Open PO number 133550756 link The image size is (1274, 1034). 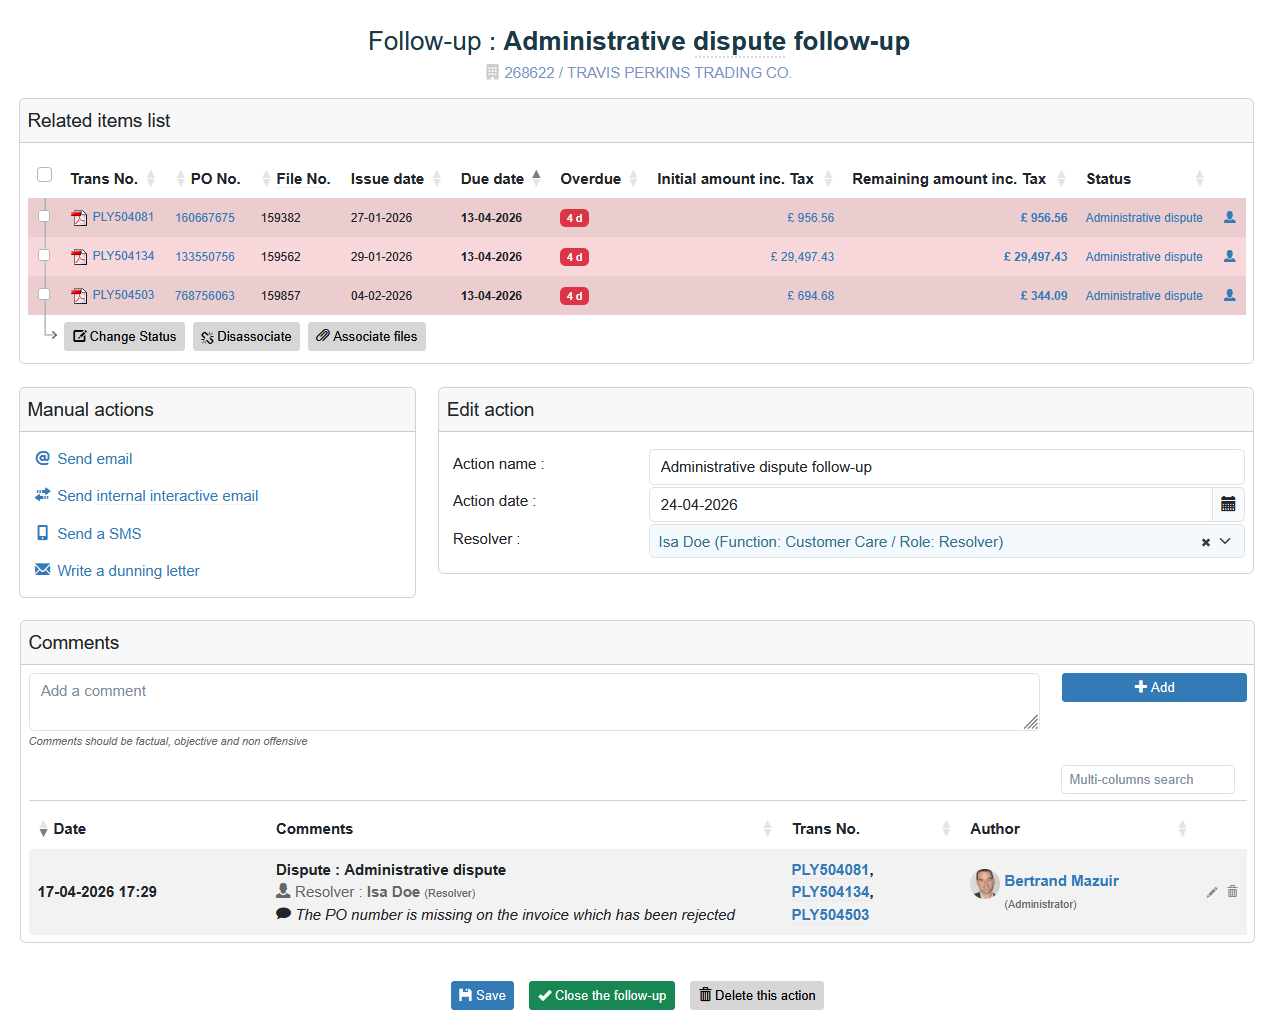click(x=205, y=257)
